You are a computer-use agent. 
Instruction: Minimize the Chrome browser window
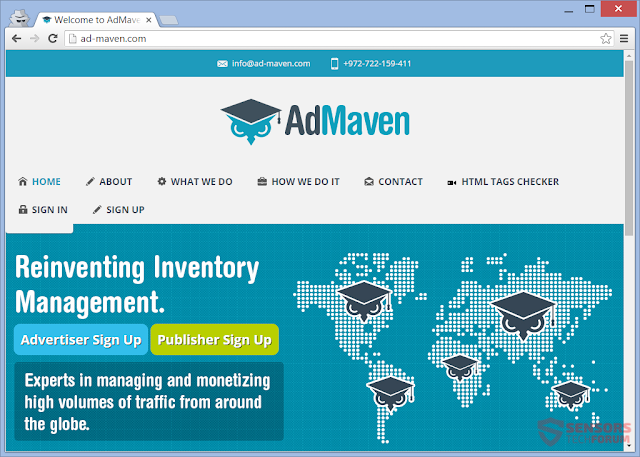click(569, 10)
